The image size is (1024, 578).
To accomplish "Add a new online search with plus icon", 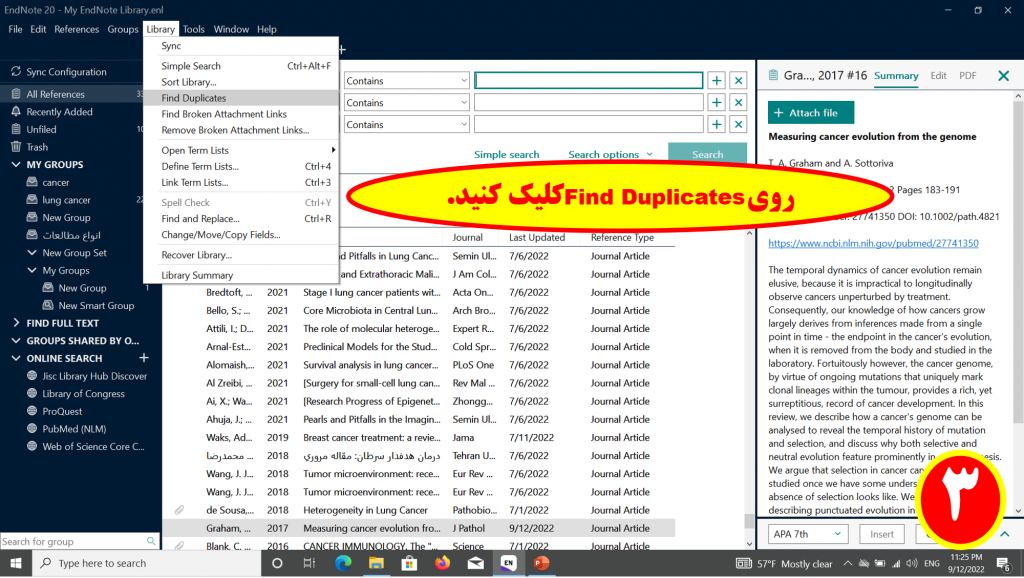I will tap(144, 358).
